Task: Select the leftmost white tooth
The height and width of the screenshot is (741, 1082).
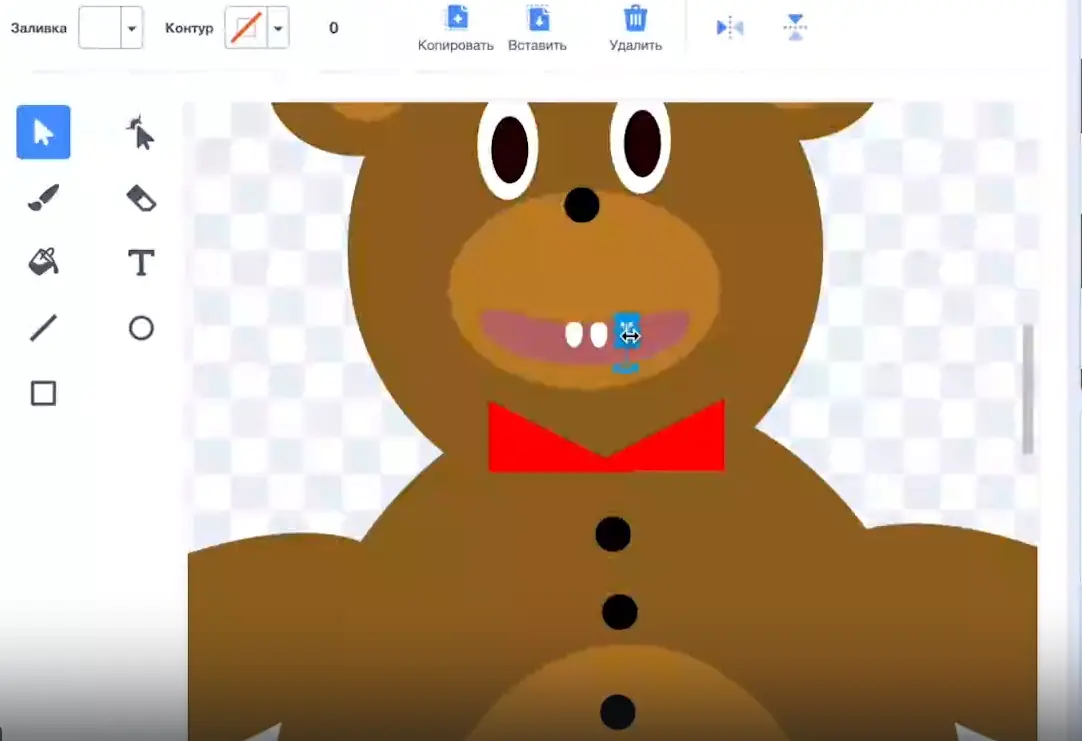Action: (573, 335)
